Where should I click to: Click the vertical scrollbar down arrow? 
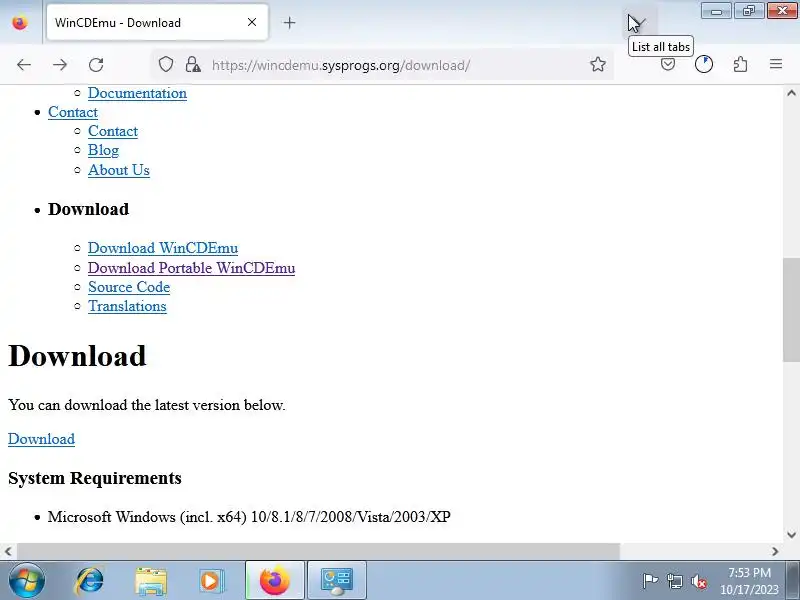(791, 535)
